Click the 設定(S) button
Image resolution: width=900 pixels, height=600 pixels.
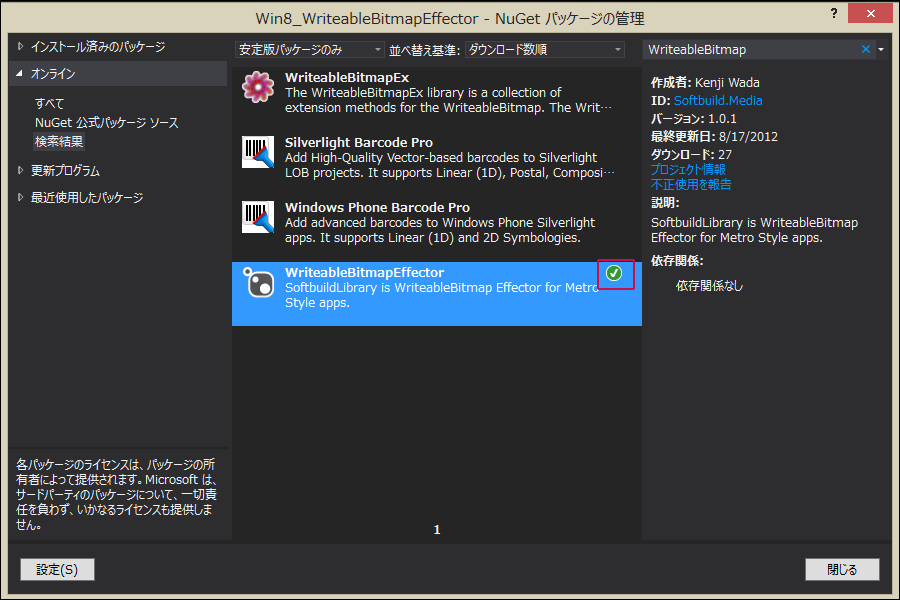coord(57,570)
